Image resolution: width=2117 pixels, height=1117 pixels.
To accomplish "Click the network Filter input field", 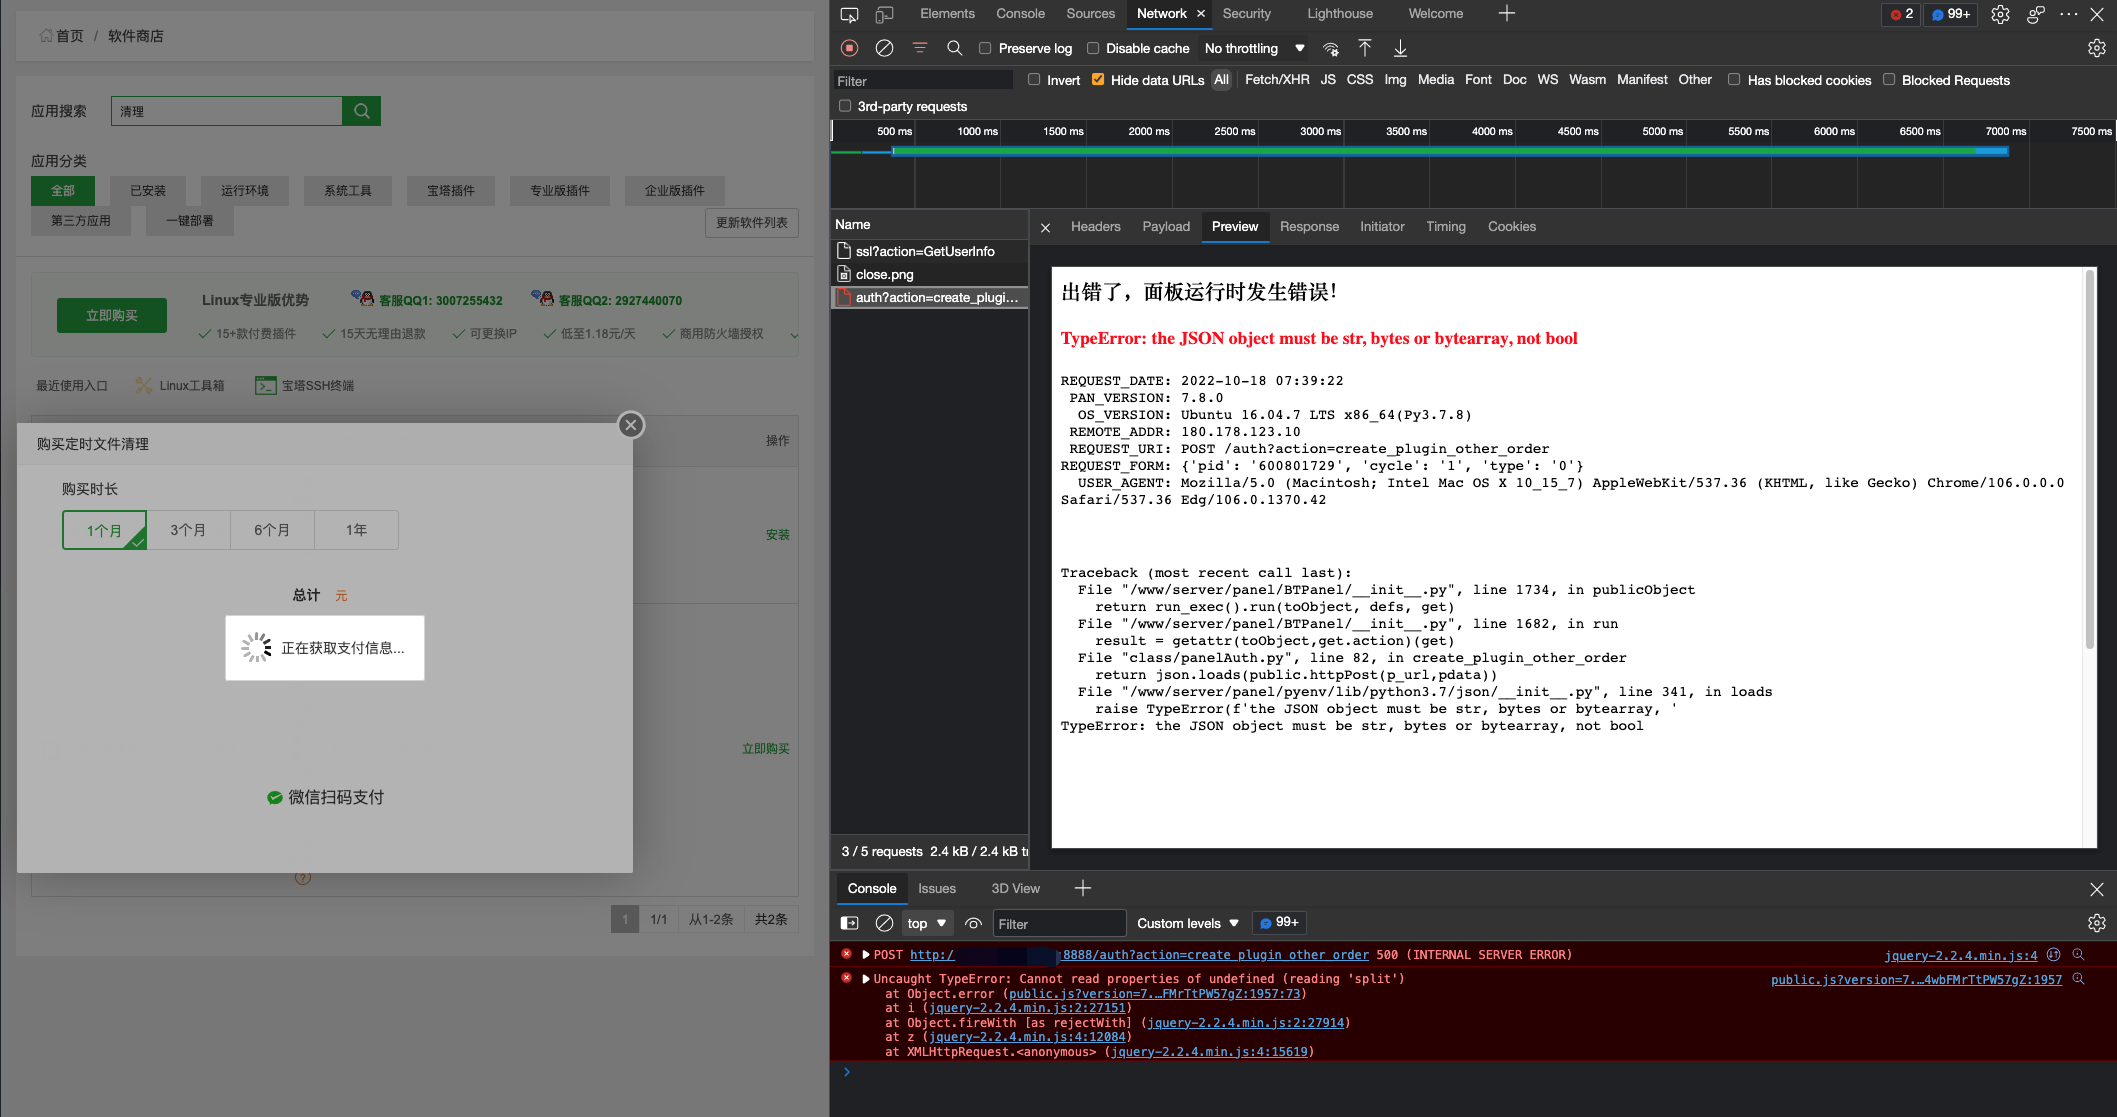I will tap(923, 81).
